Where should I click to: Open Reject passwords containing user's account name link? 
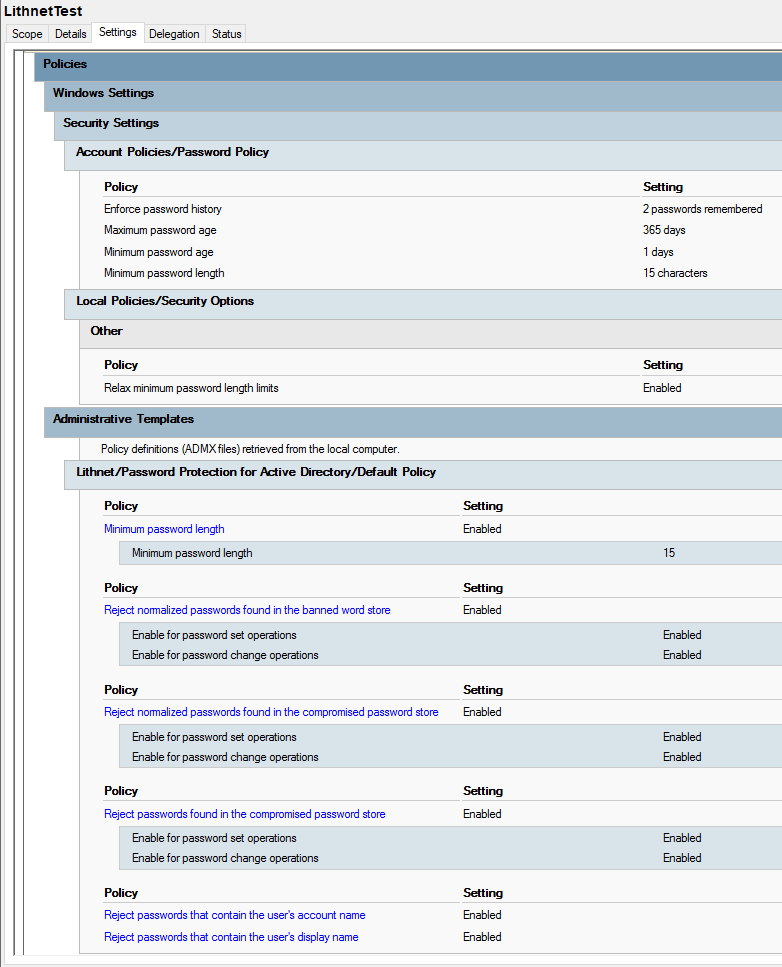(x=234, y=915)
